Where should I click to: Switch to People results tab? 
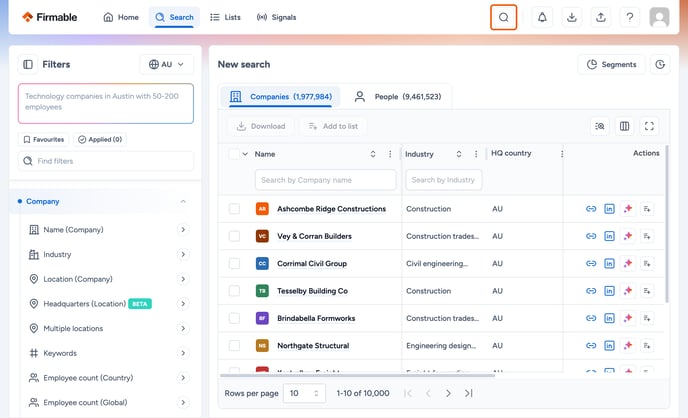(398, 96)
